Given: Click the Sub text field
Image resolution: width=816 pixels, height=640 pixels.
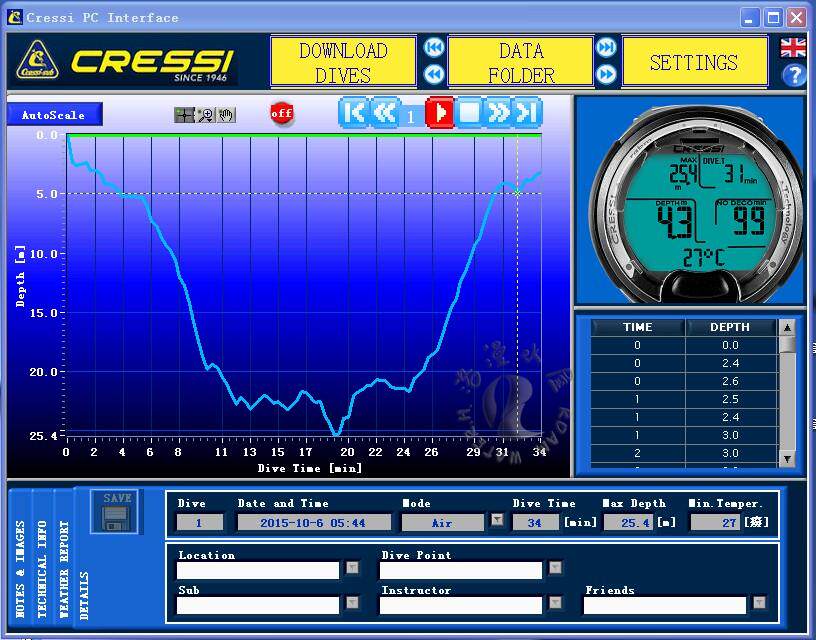Looking at the screenshot, I should (x=258, y=606).
